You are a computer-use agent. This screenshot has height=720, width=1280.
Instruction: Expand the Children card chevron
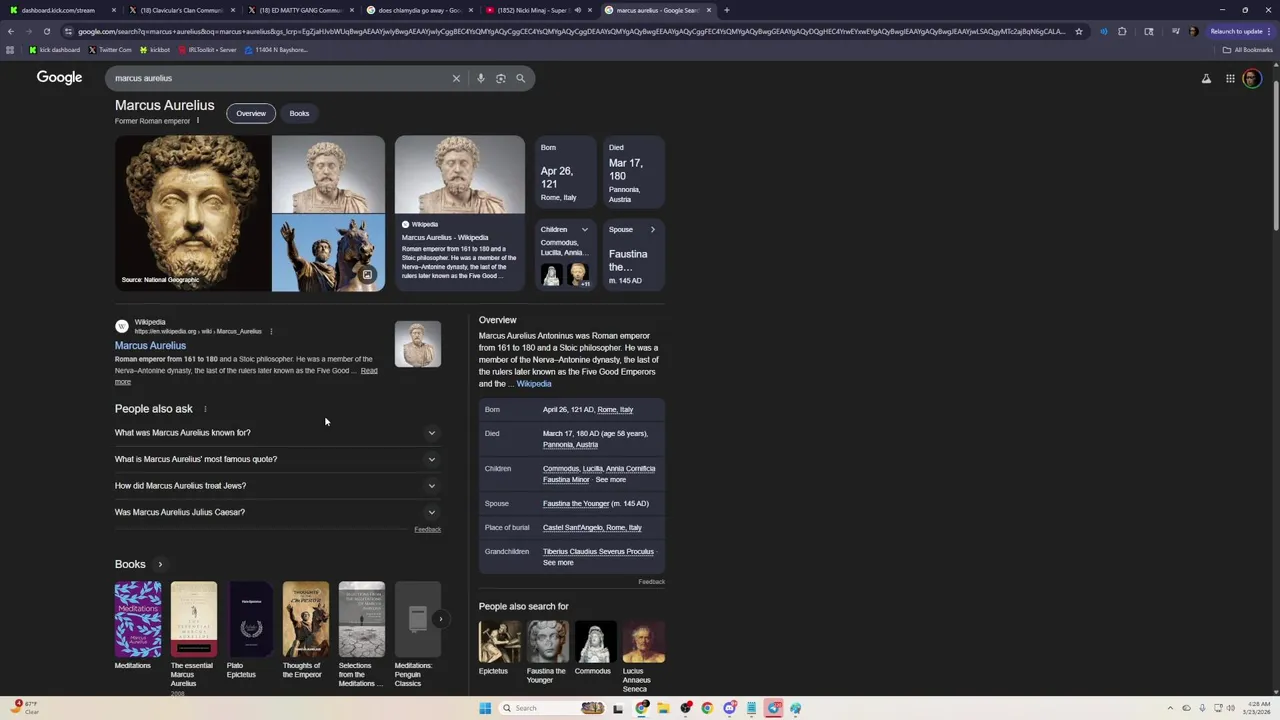(585, 230)
